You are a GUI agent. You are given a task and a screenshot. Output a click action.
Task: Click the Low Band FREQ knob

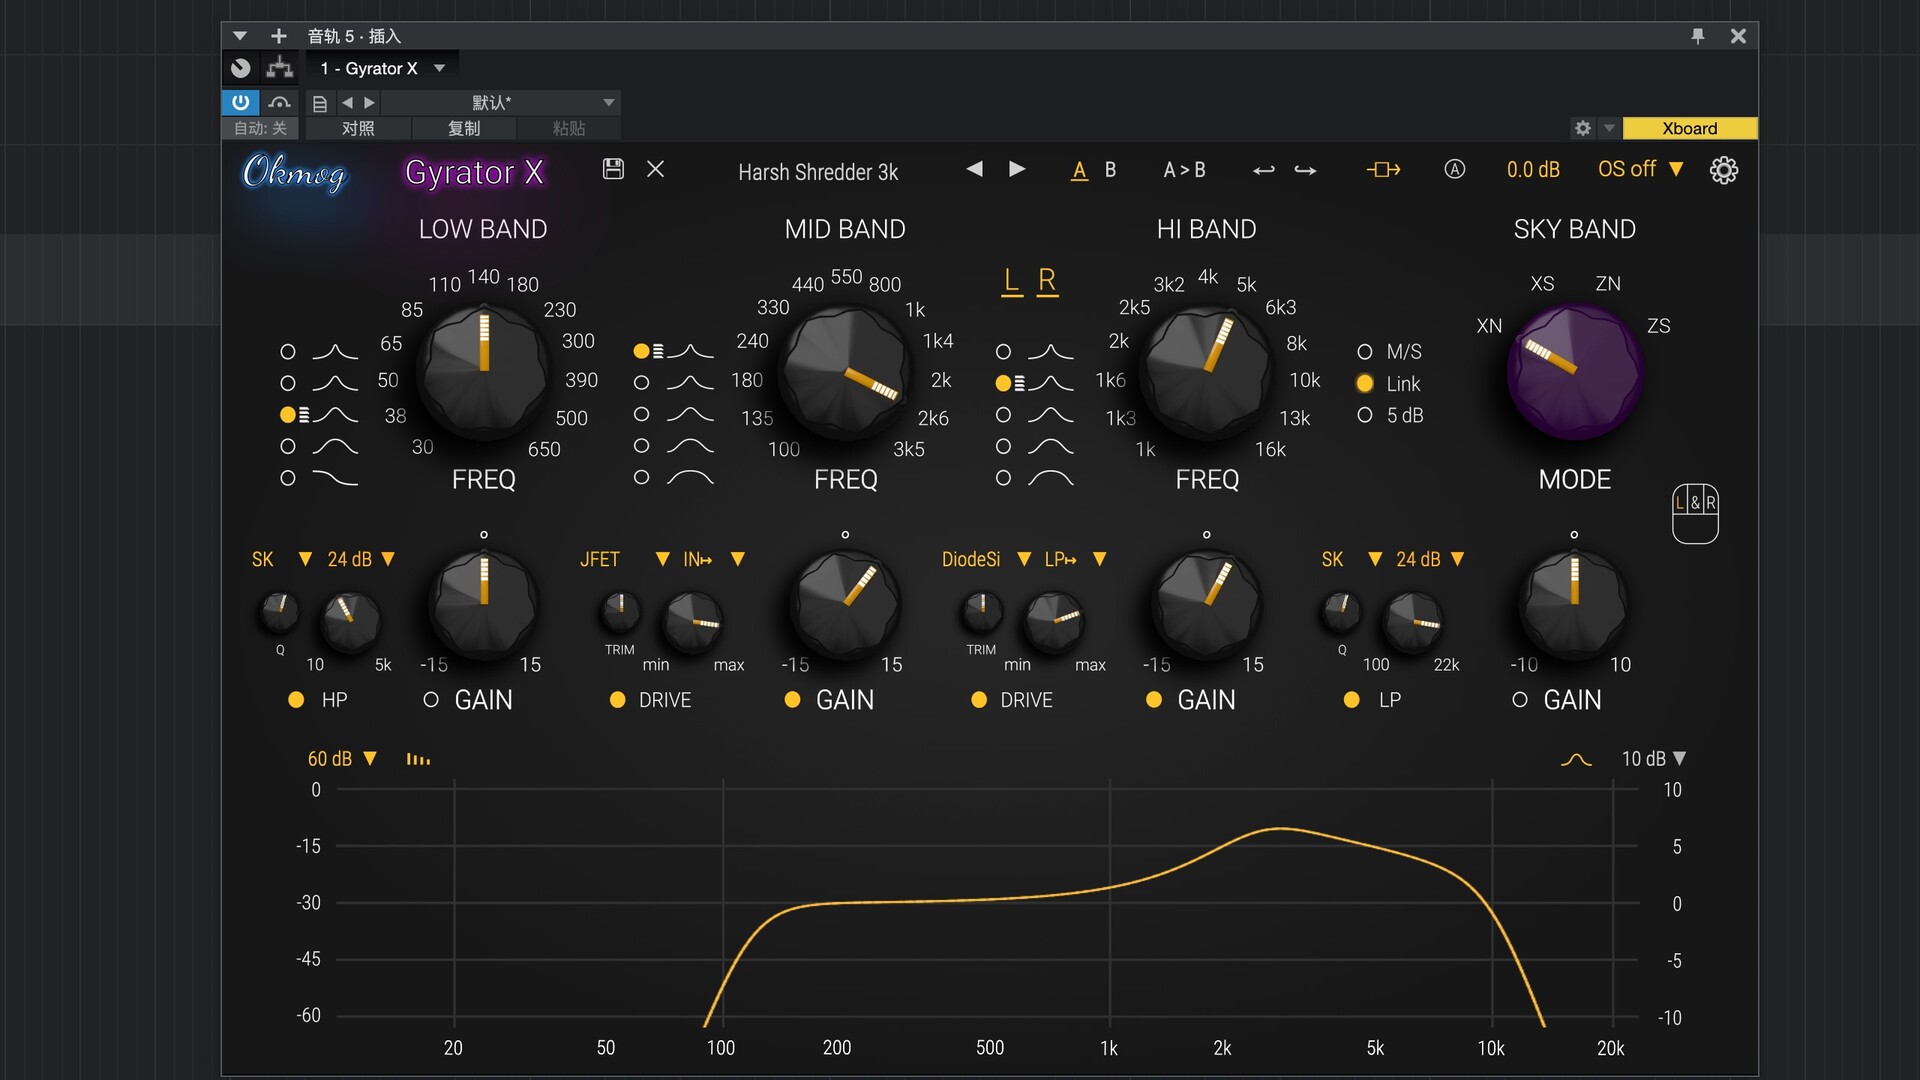pos(484,372)
